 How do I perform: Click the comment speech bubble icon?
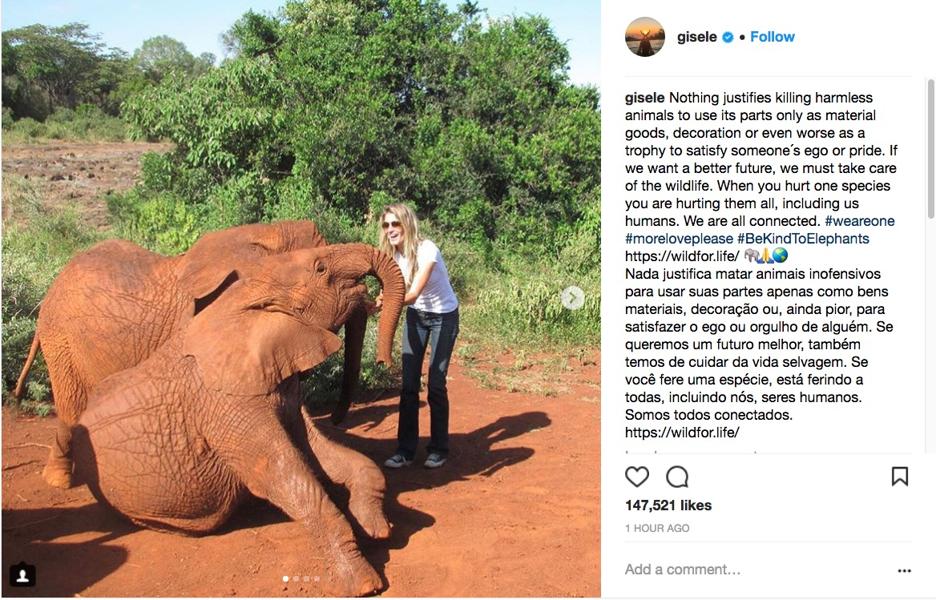point(677,477)
